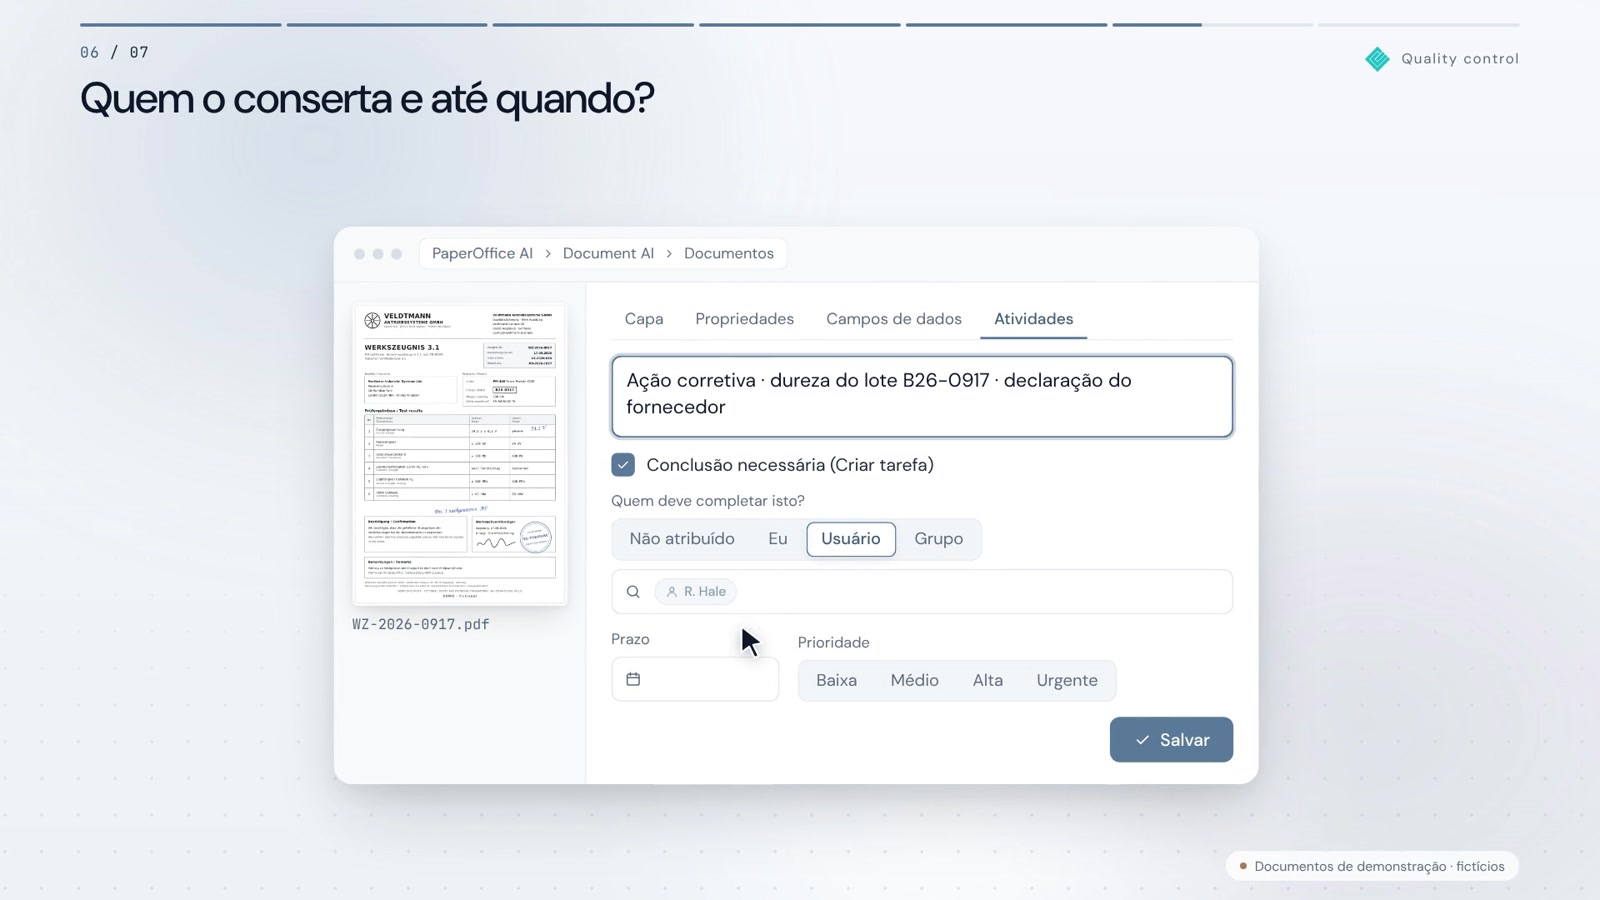Set priority to Médio
This screenshot has height=900, width=1600.
point(915,680)
